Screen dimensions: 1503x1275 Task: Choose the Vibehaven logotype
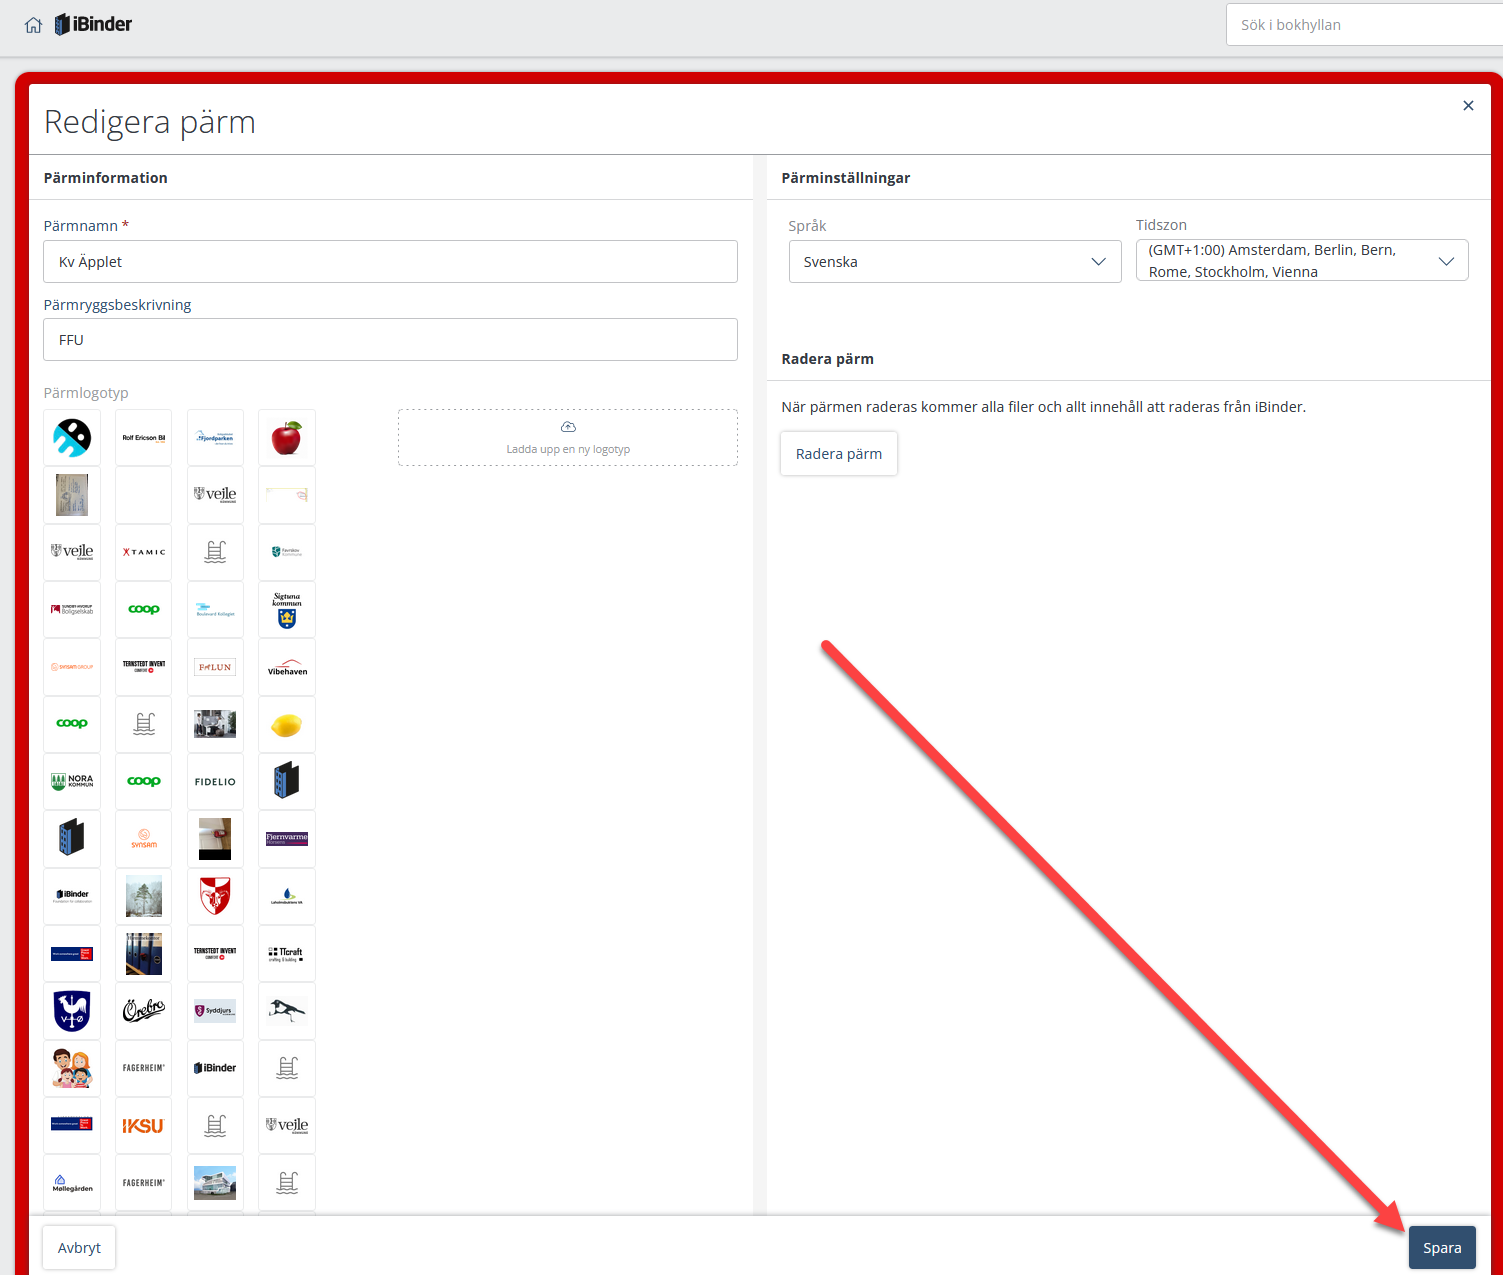pyautogui.click(x=287, y=666)
